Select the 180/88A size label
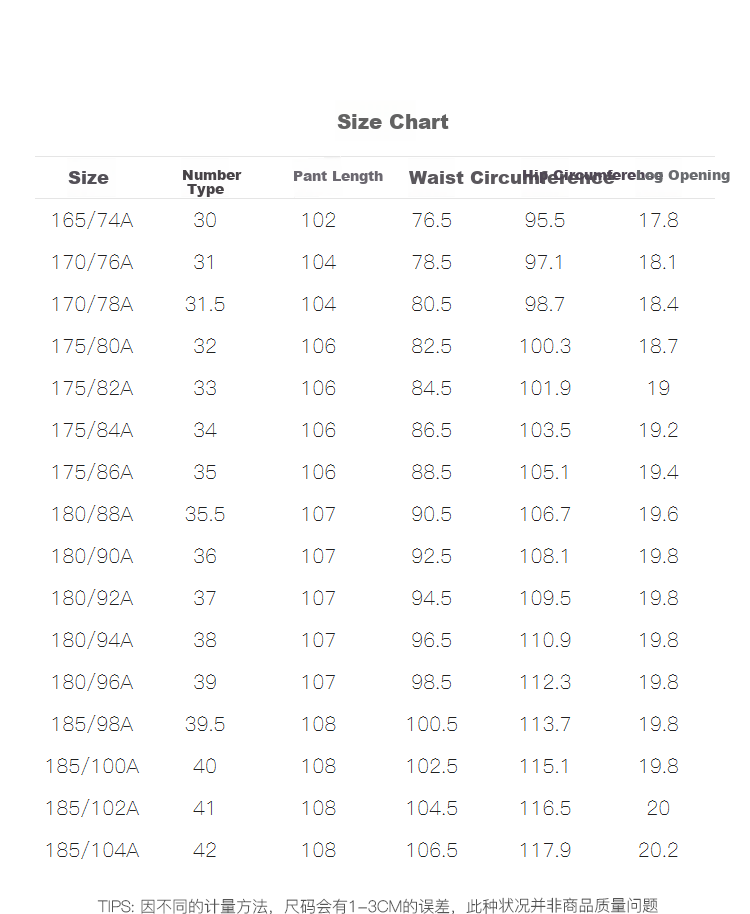The width and height of the screenshot is (750, 914). point(92,514)
